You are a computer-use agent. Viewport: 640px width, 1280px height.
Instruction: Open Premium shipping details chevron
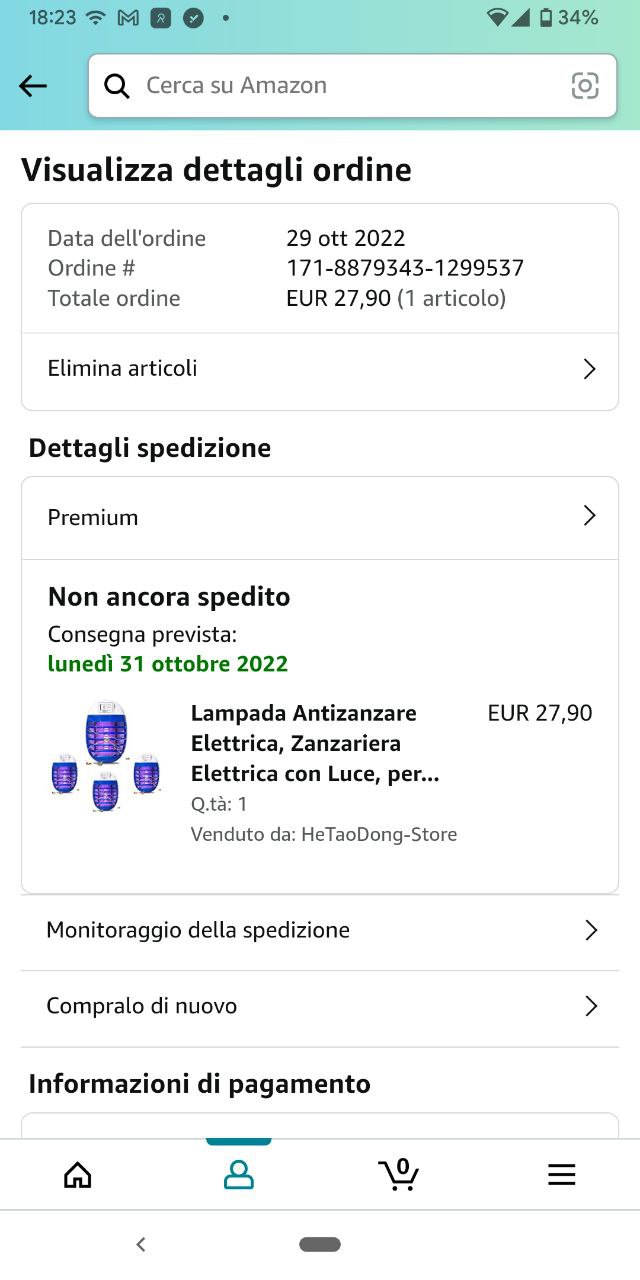pyautogui.click(x=589, y=516)
